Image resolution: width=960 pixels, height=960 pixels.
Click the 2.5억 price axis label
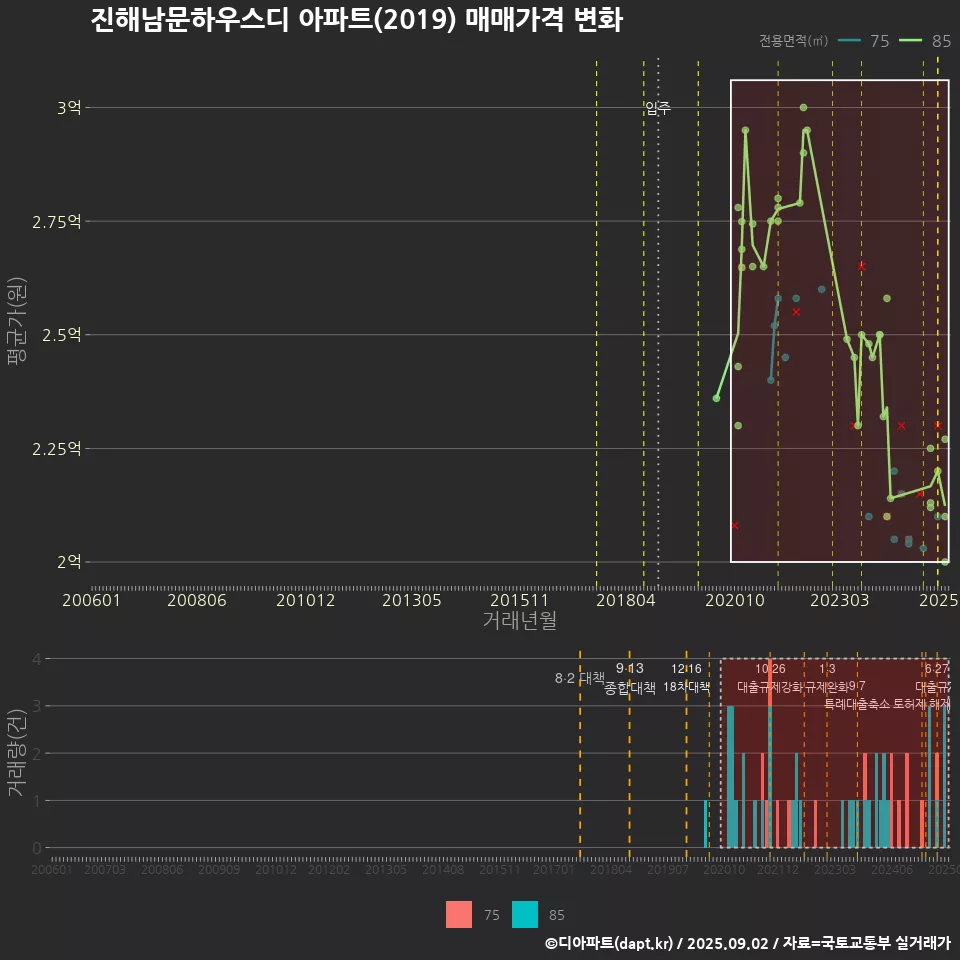(x=62, y=335)
